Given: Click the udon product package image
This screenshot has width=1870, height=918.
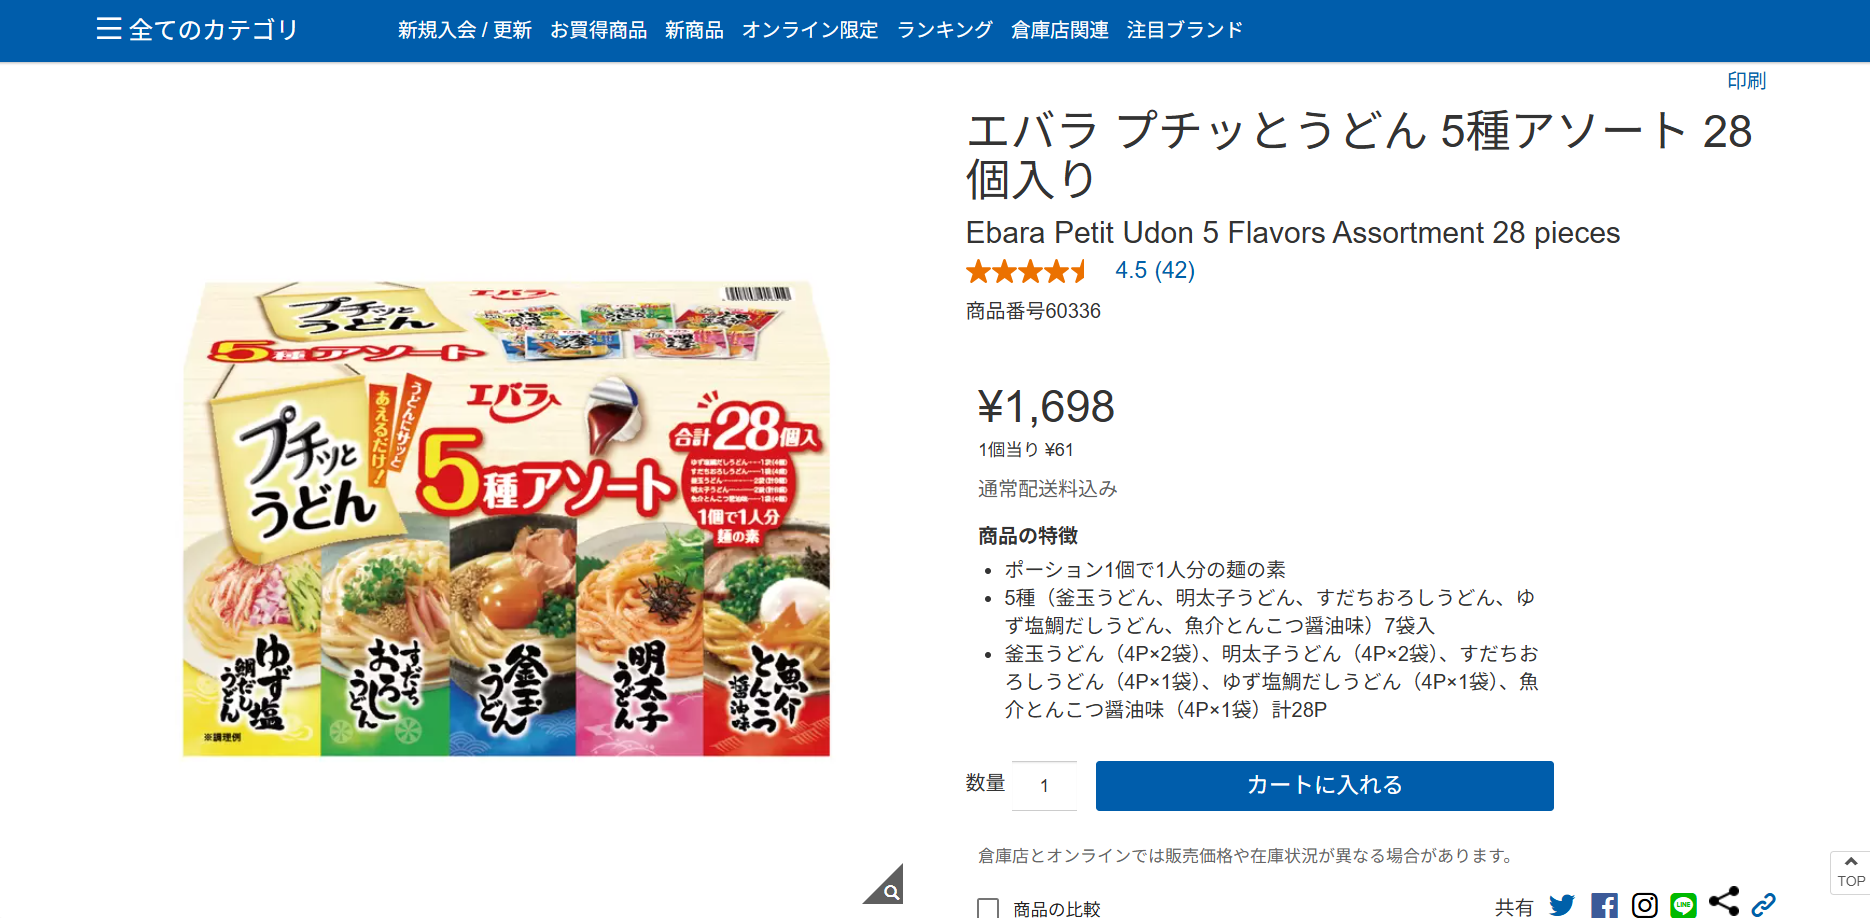Looking at the screenshot, I should coord(506,518).
